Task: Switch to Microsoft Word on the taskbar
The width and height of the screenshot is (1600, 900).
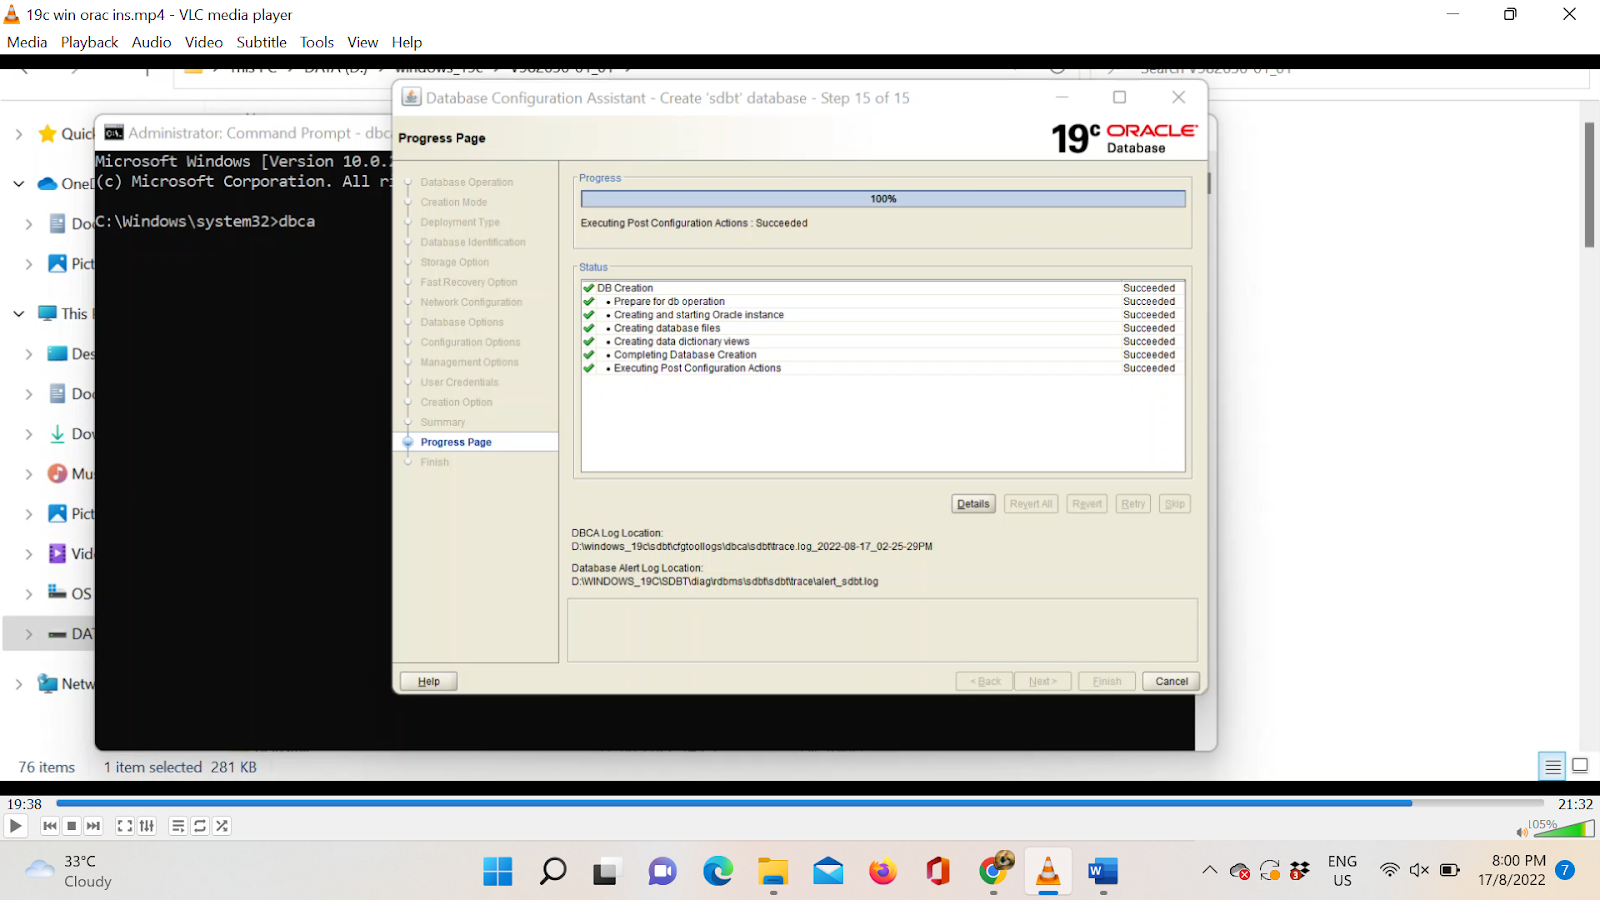Action: click(x=1103, y=872)
